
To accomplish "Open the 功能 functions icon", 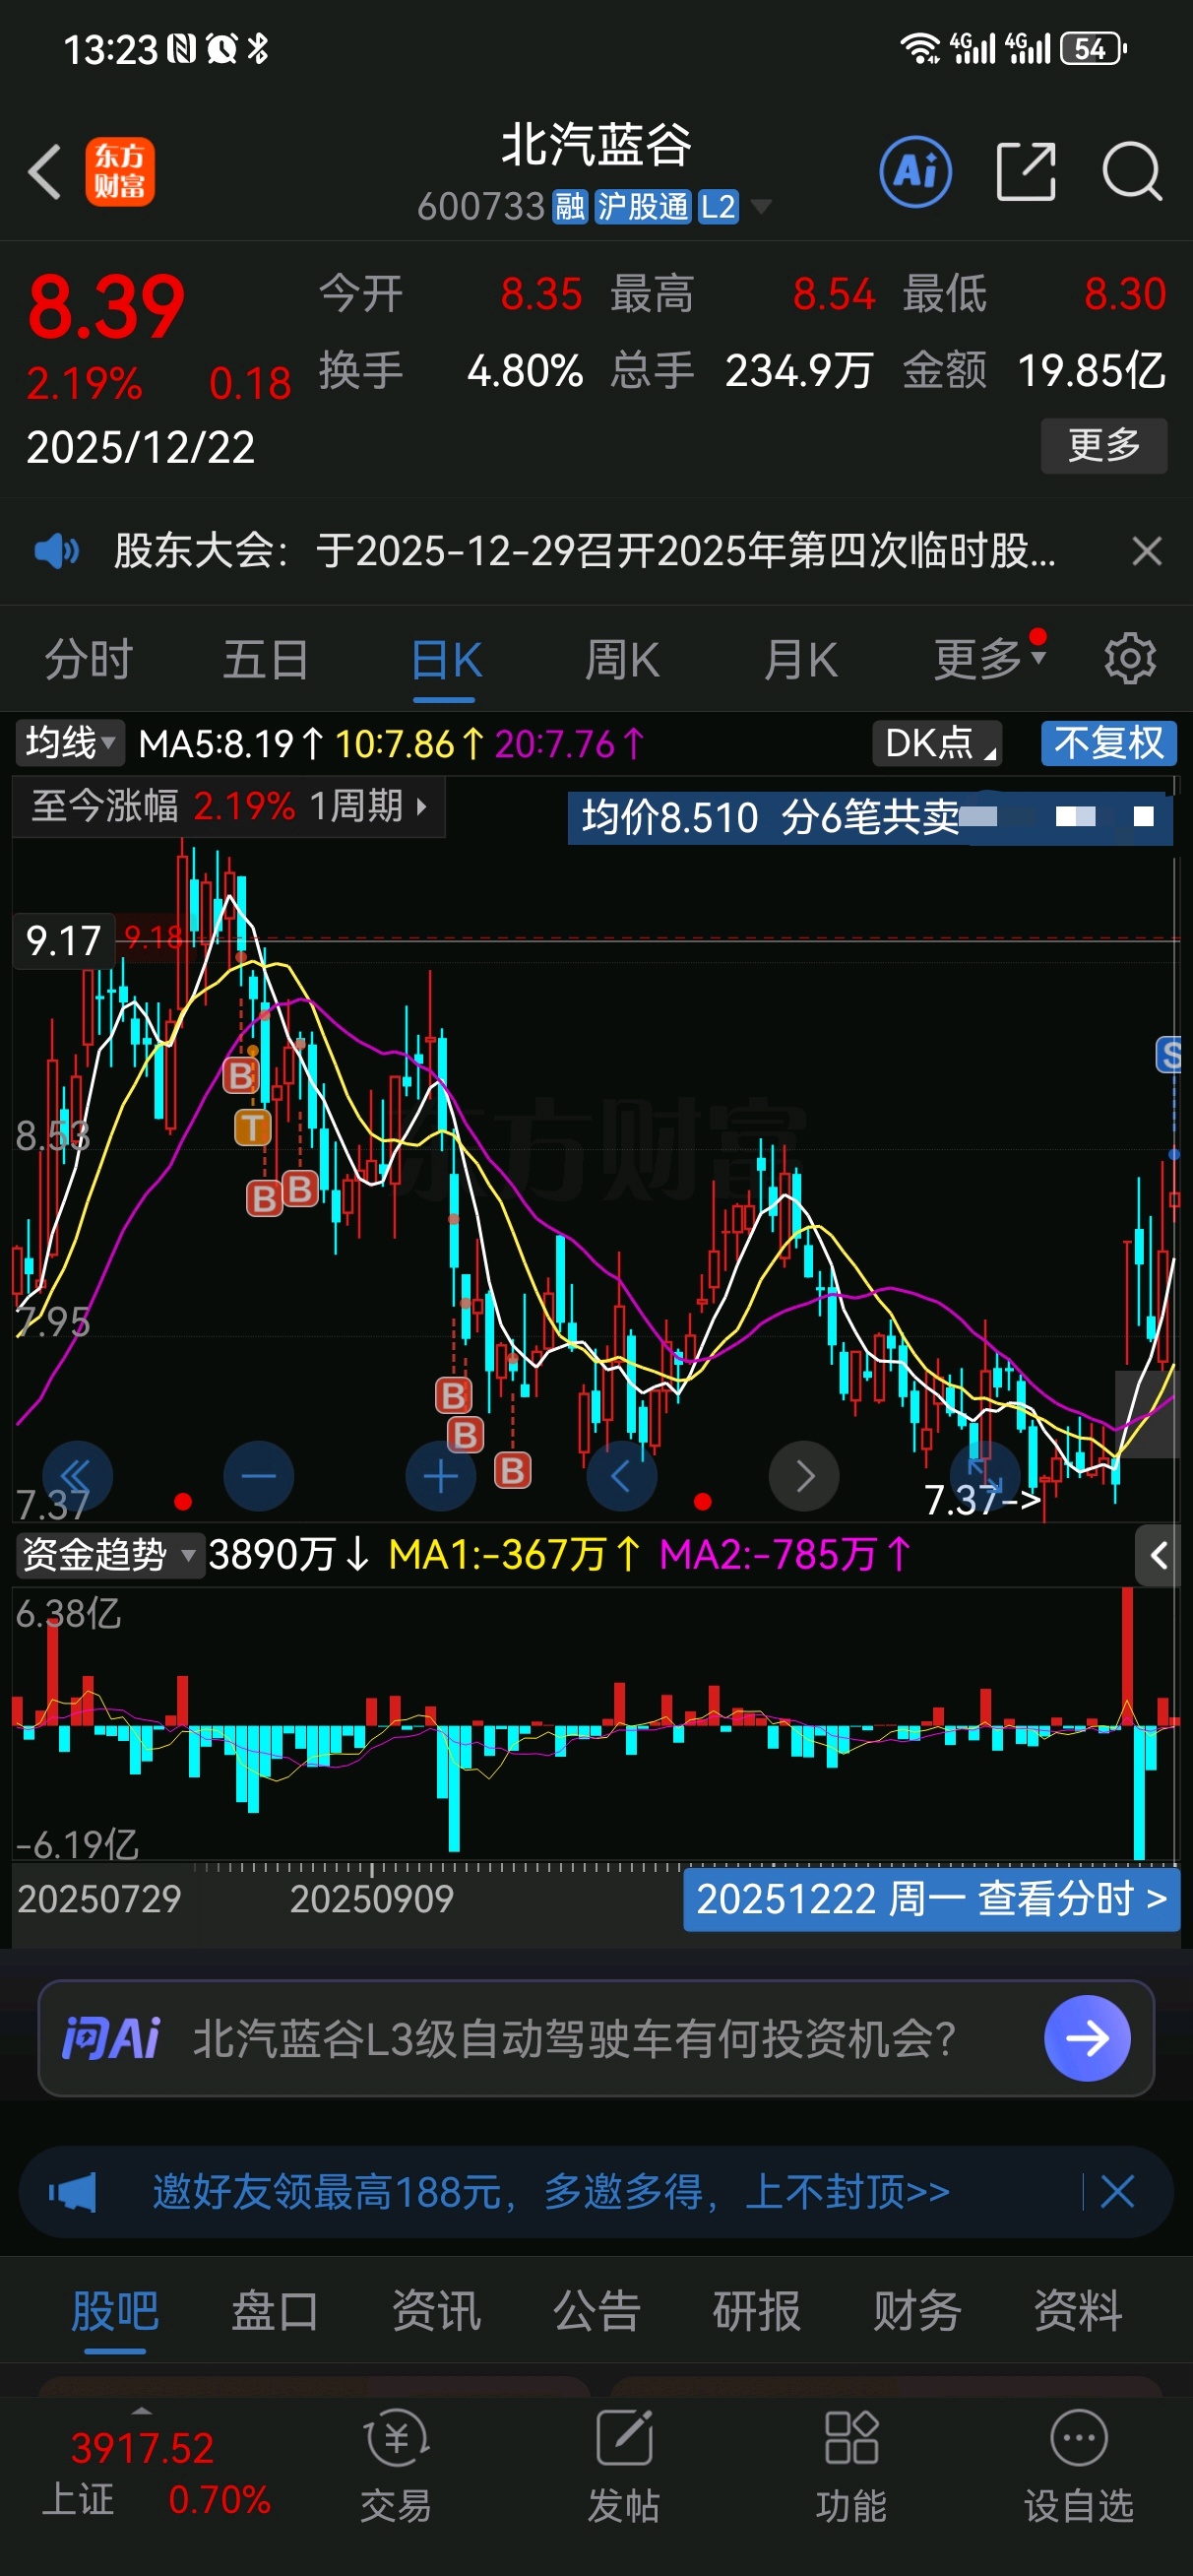I will point(851,2465).
